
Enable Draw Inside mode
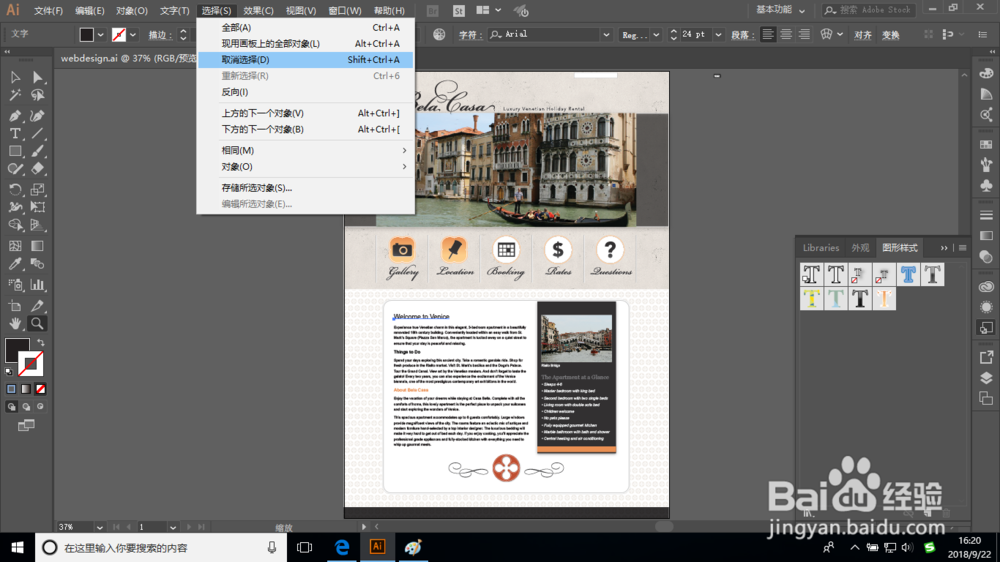tap(40, 407)
